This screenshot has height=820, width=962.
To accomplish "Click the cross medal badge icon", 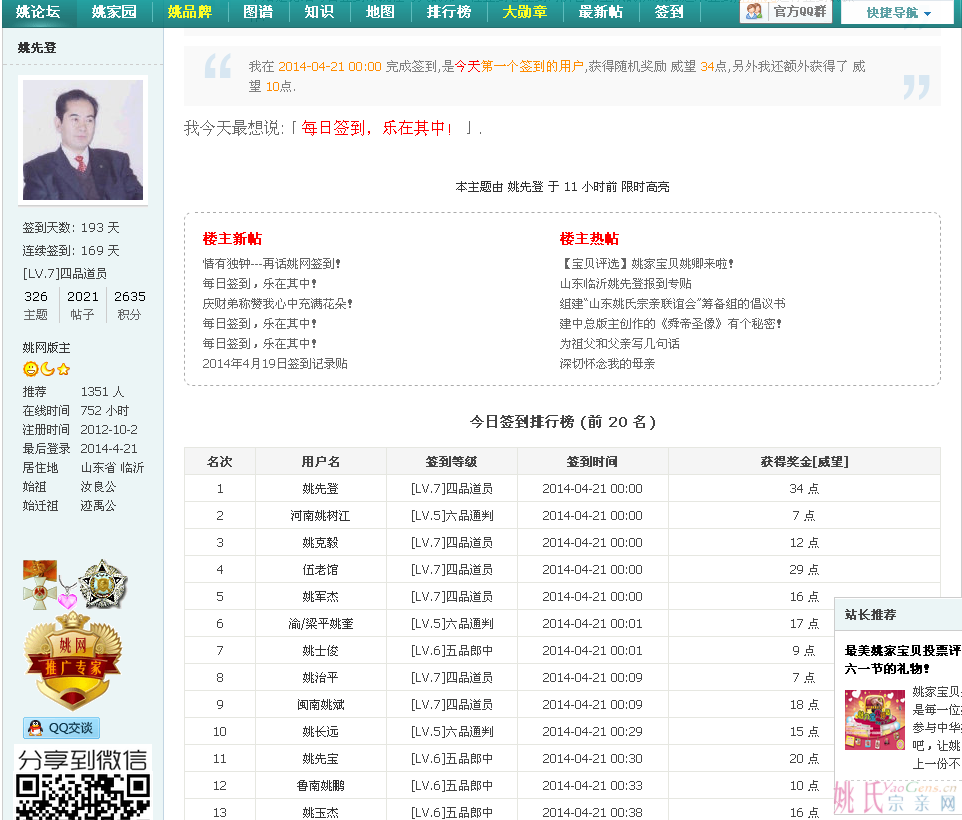I will coord(39,583).
